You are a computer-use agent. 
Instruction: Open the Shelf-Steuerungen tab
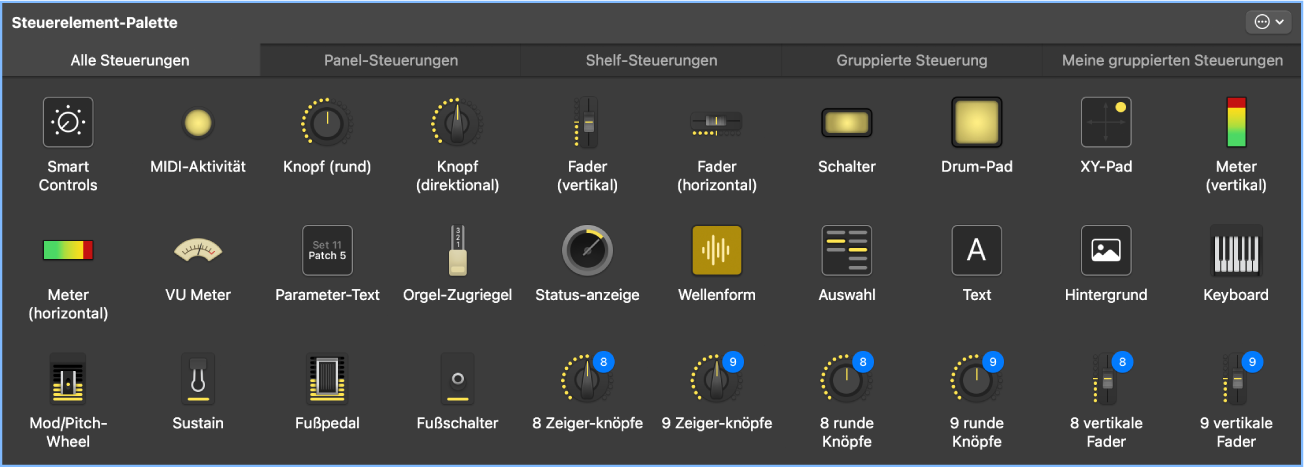tap(651, 61)
